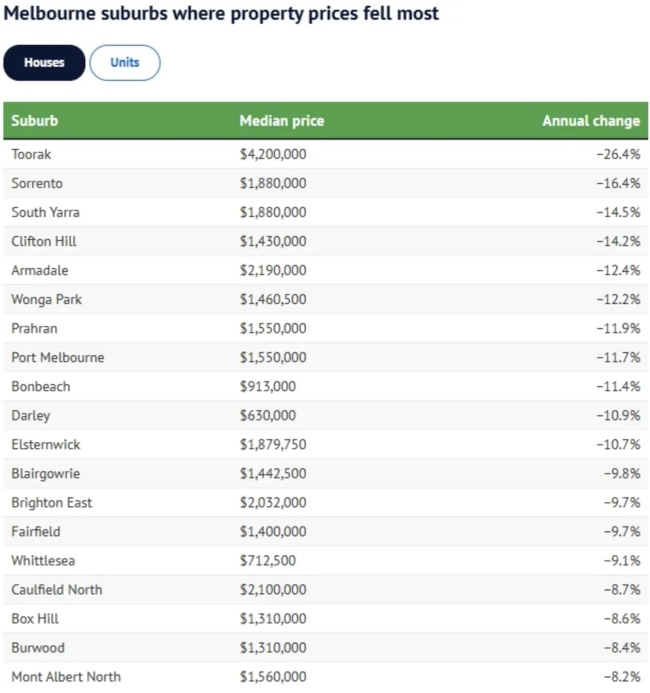The width and height of the screenshot is (650, 693).
Task: Click the Annual change column header
Action: (x=590, y=121)
